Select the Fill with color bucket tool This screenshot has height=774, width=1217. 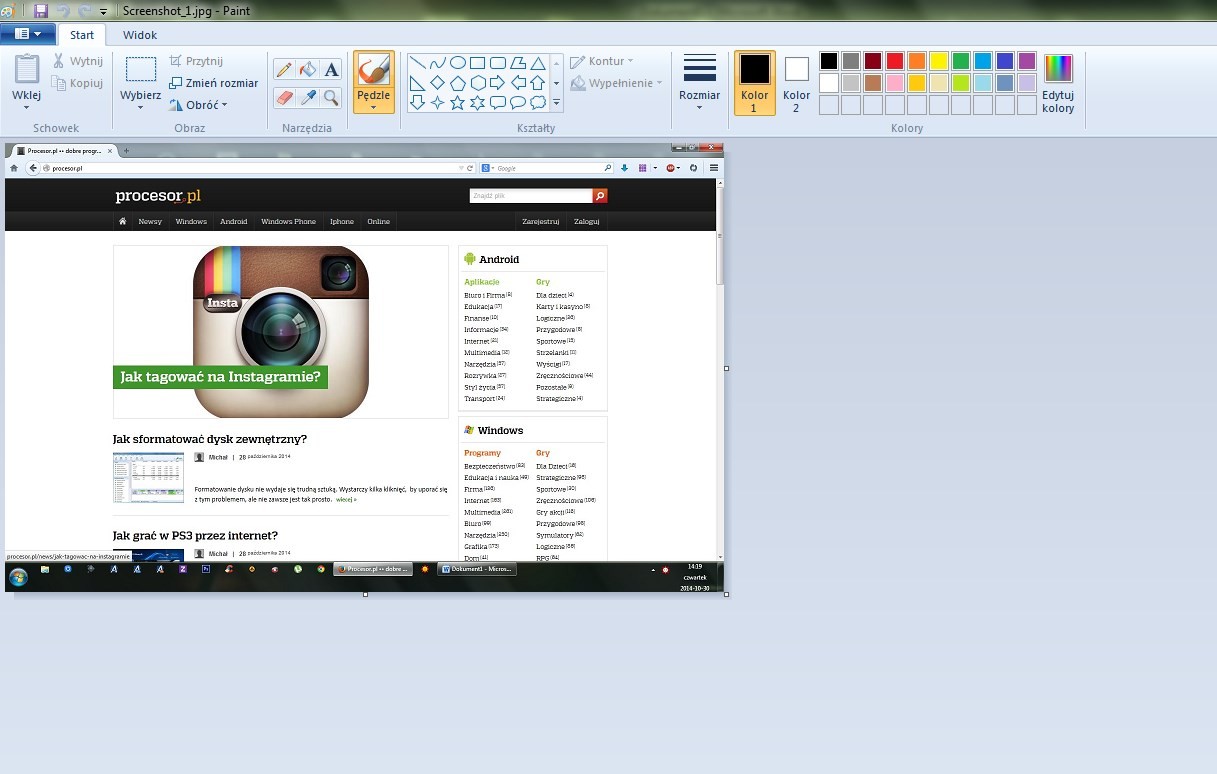[308, 69]
